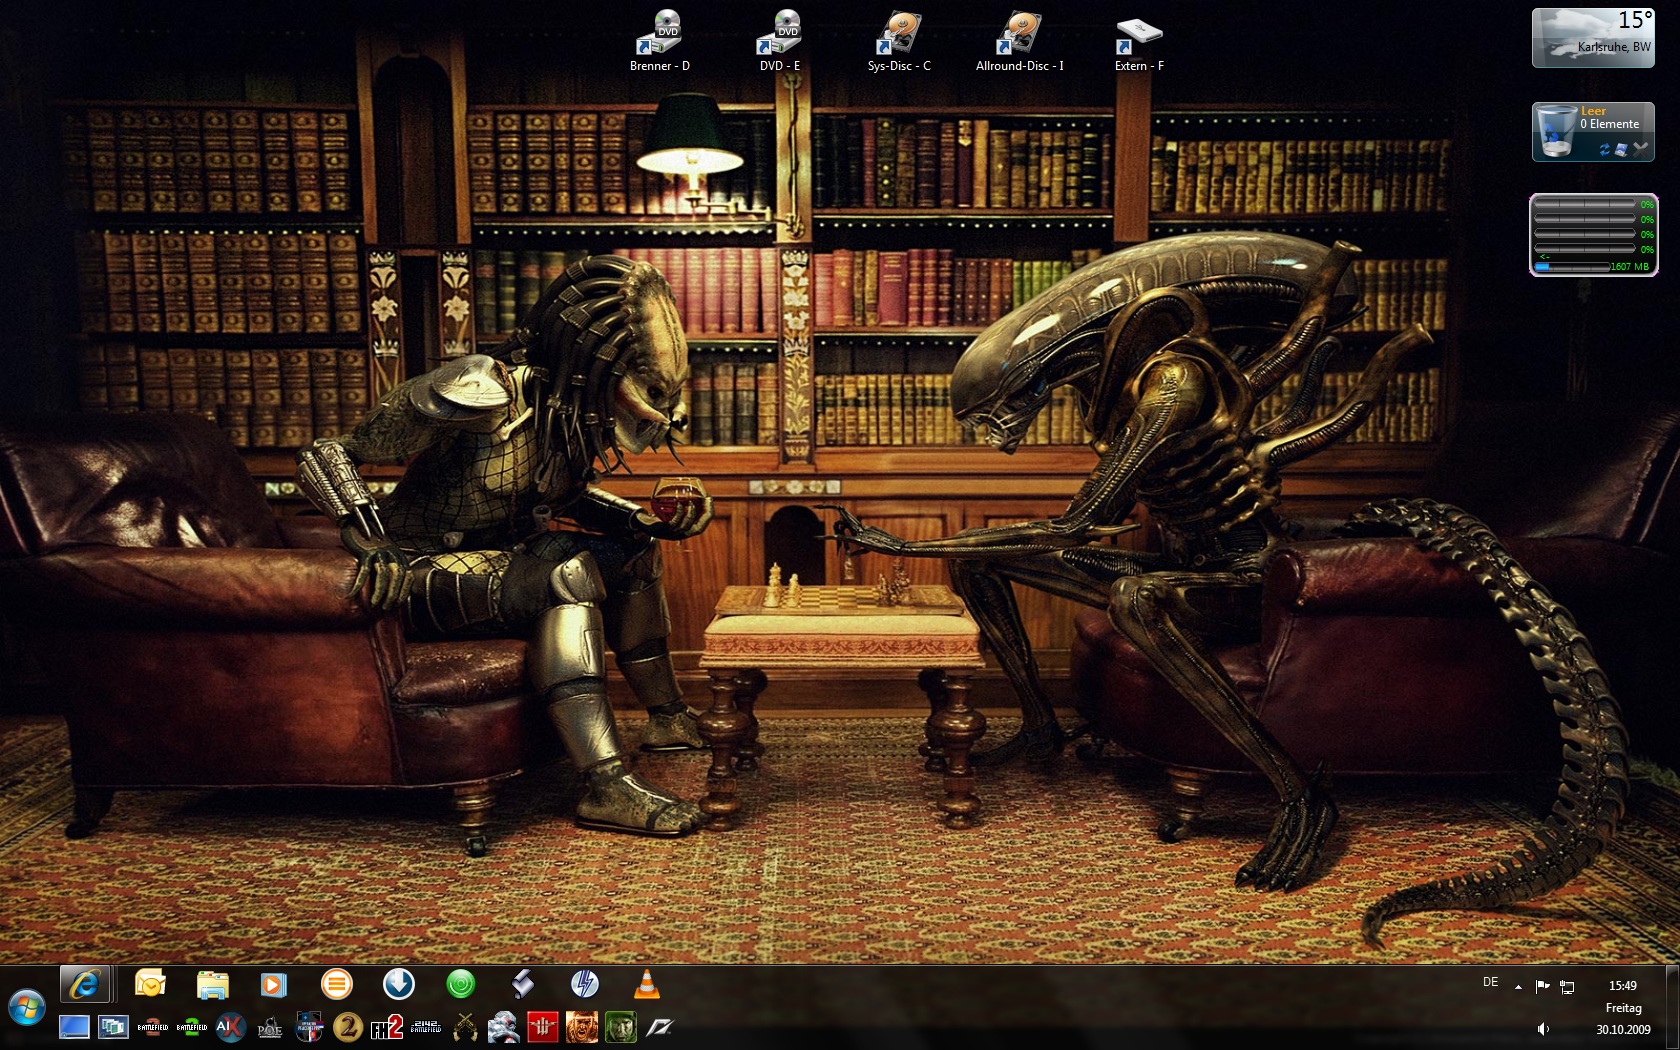Click the Show Desktop quick launch icon
Image resolution: width=1680 pixels, height=1050 pixels.
point(74,1027)
